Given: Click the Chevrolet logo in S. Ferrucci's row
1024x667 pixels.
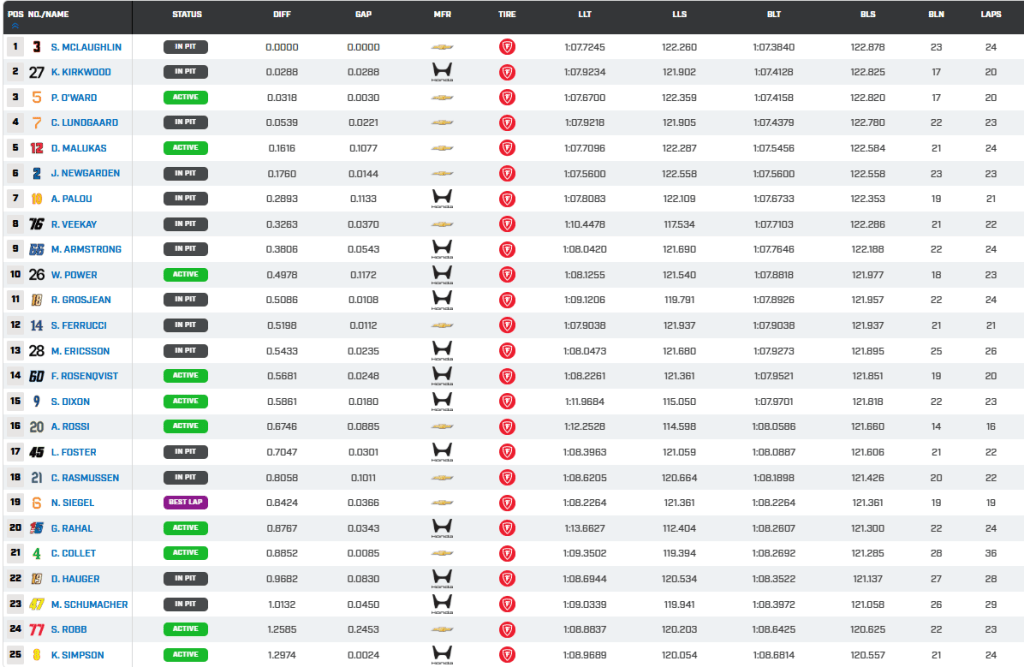Looking at the screenshot, I should (x=442, y=325).
